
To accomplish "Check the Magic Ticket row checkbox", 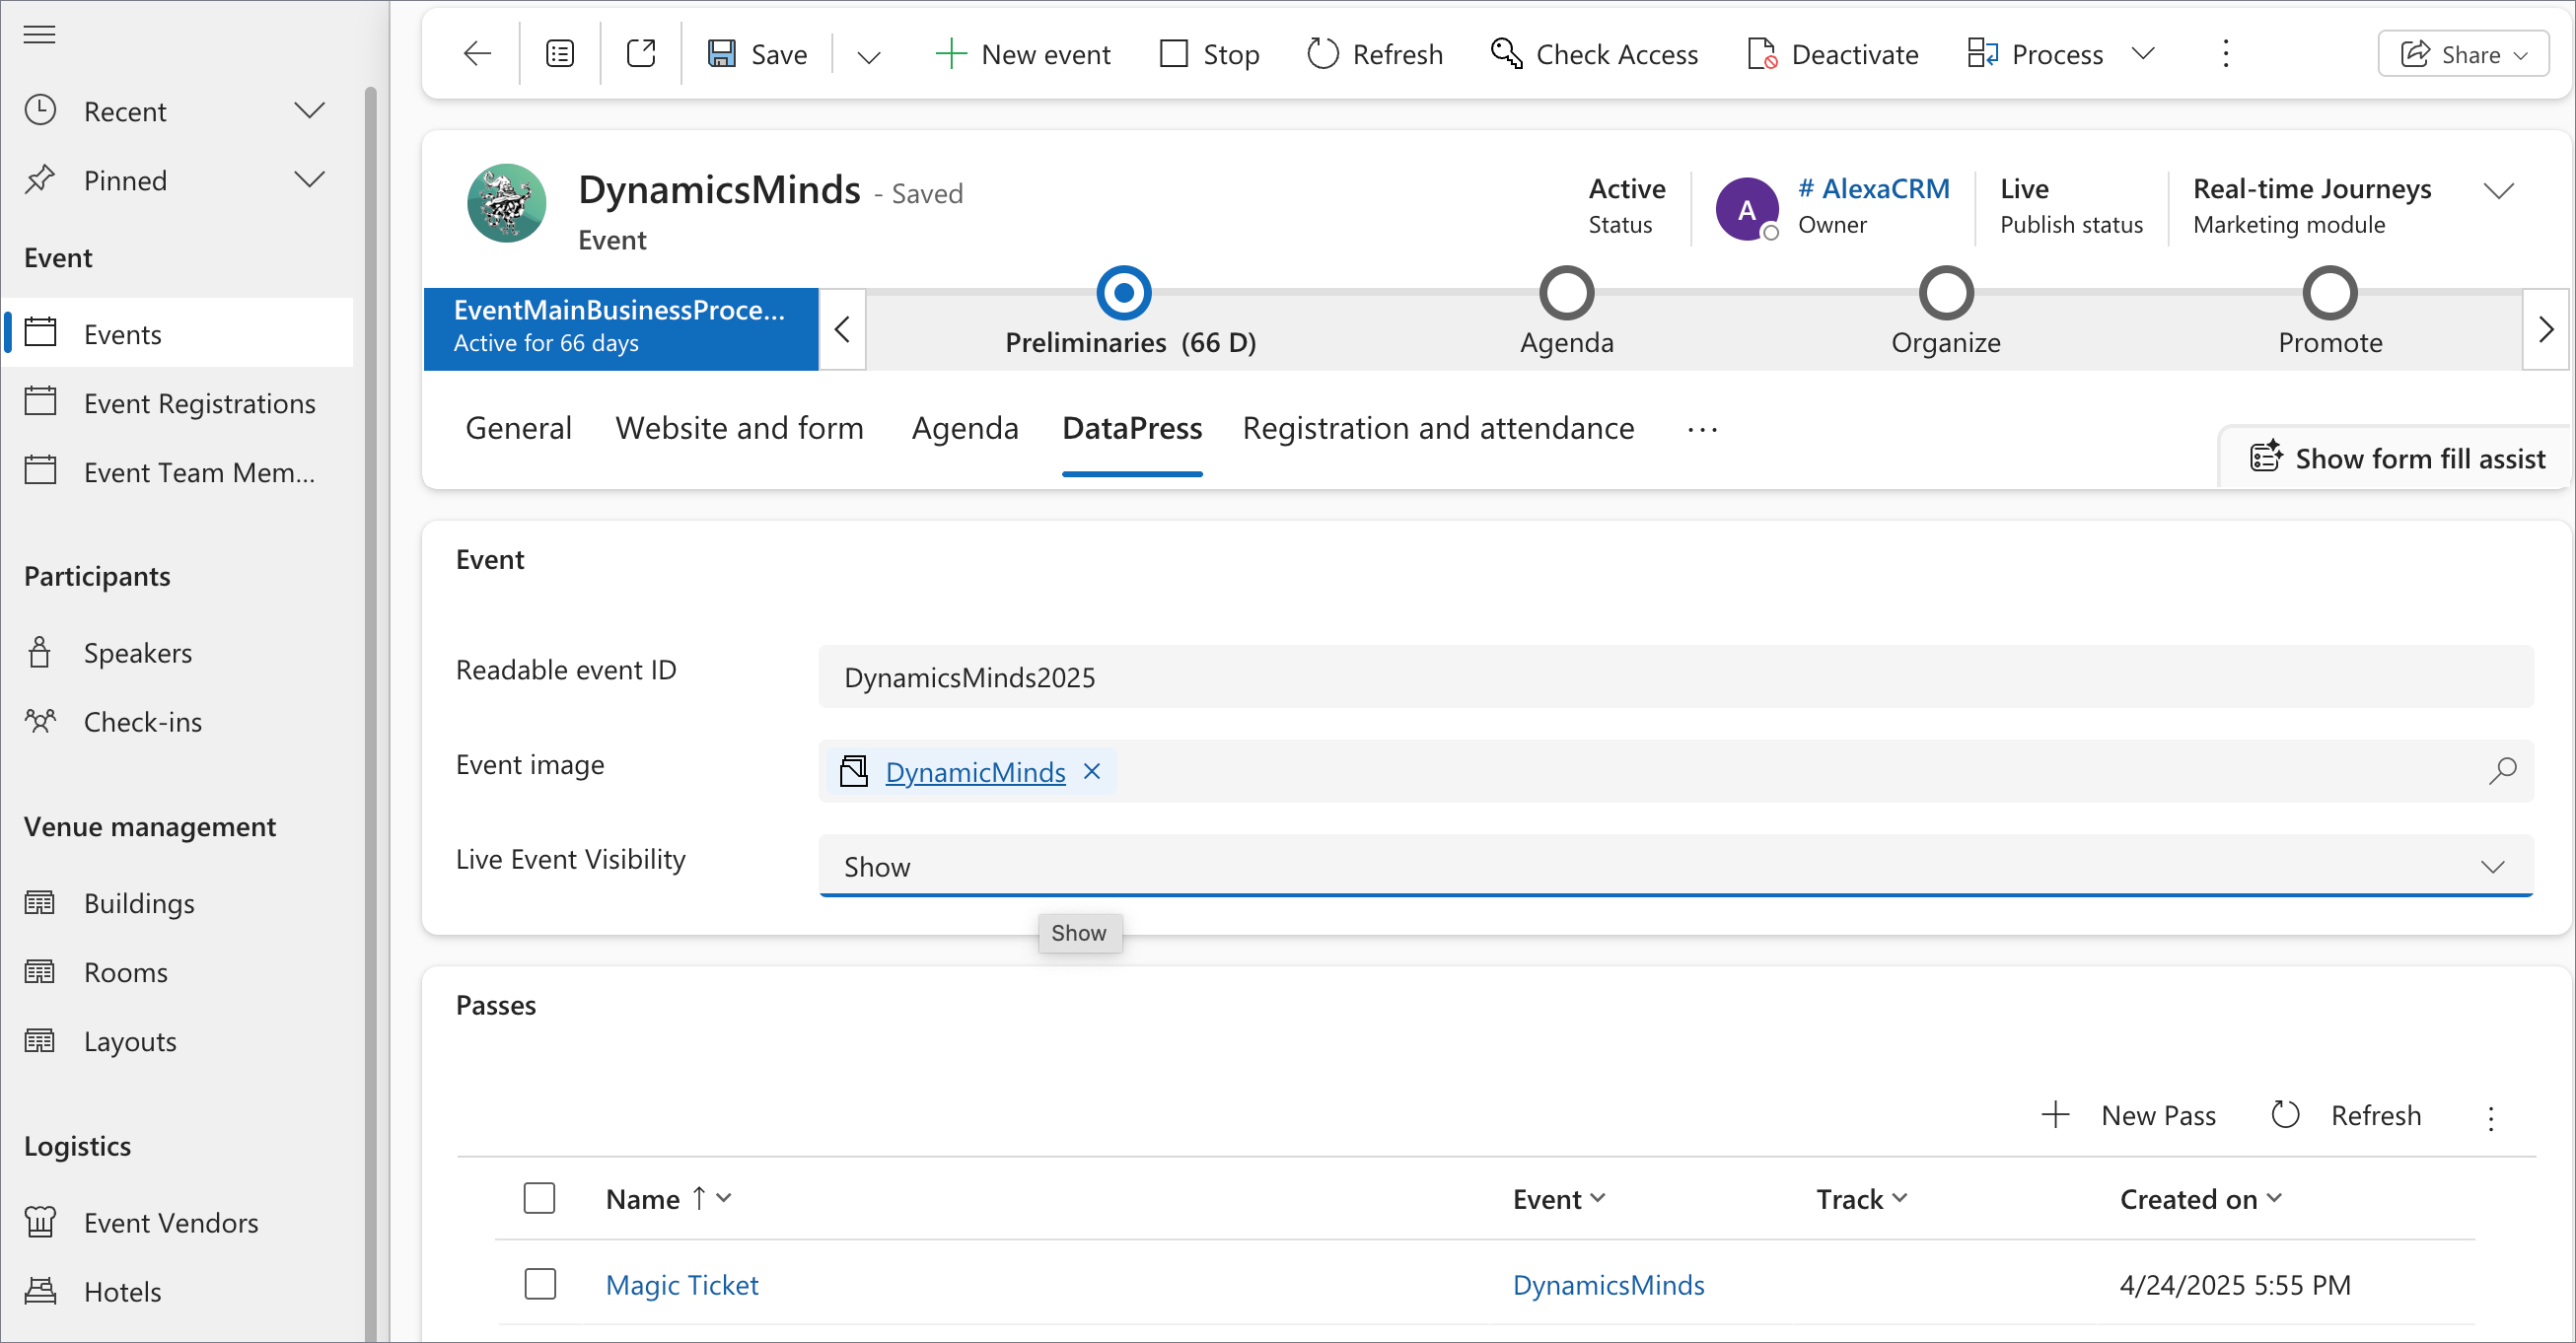I will coord(540,1283).
